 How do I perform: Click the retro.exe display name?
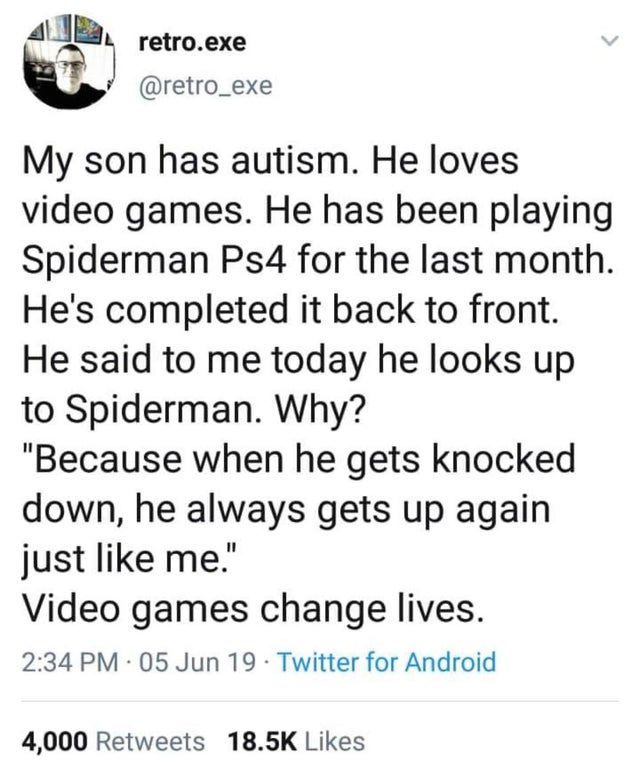coord(190,43)
